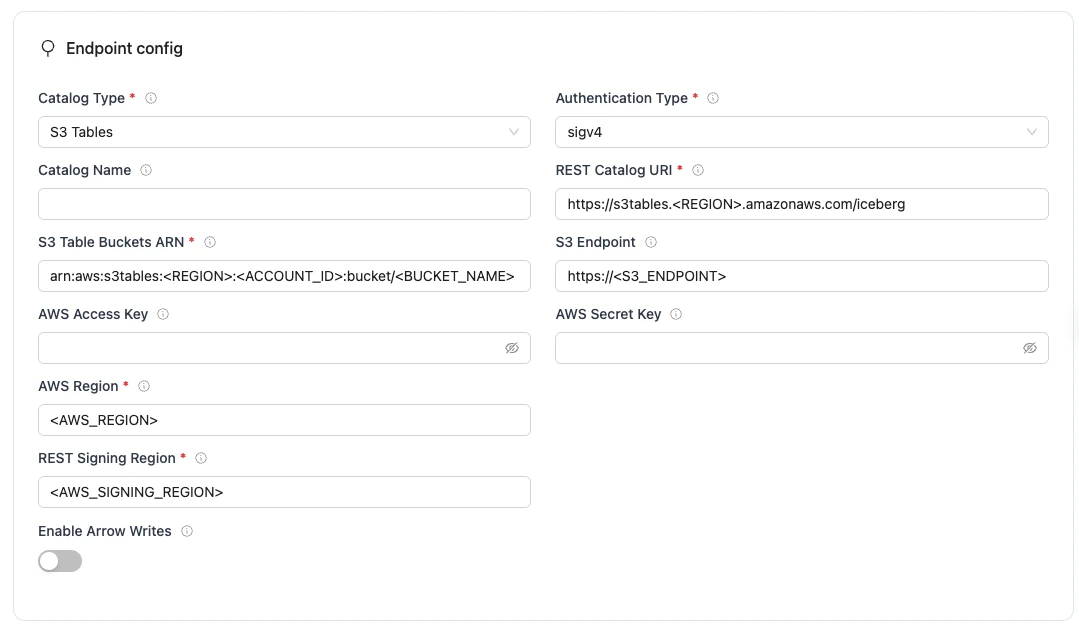
Task: Click the info icon beside Authentication Type
Action: point(713,98)
